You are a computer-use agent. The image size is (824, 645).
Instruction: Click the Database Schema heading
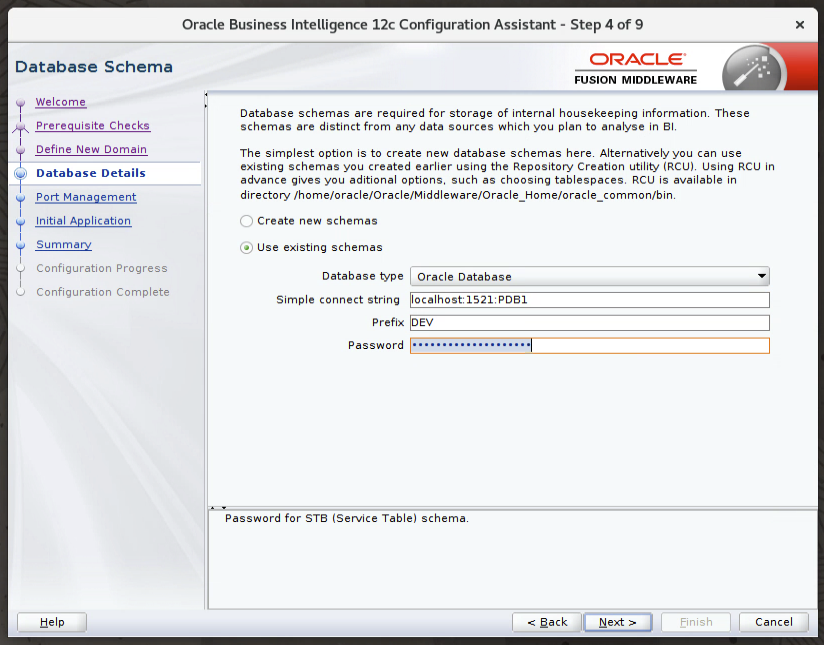(x=94, y=67)
